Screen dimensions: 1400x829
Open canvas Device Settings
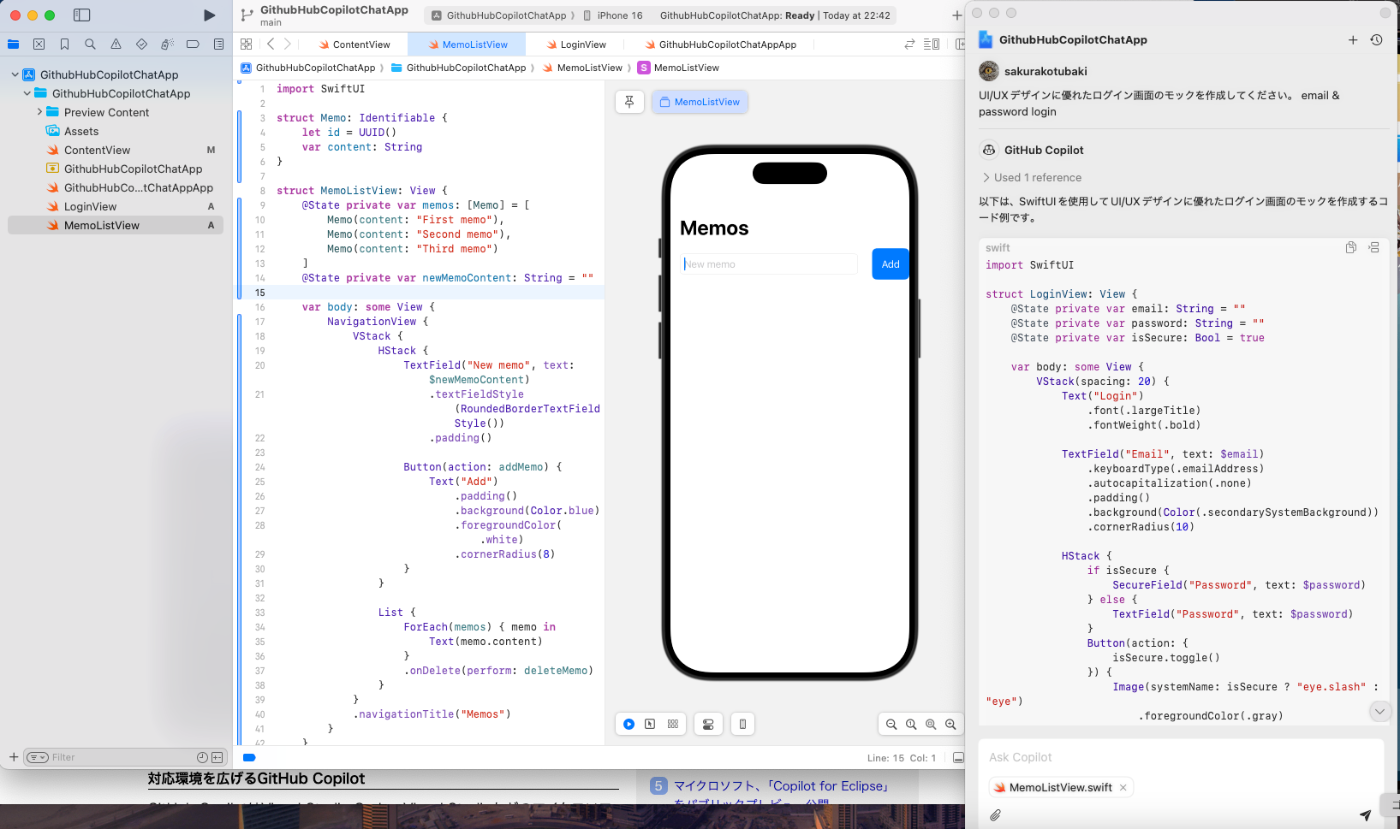(x=708, y=724)
